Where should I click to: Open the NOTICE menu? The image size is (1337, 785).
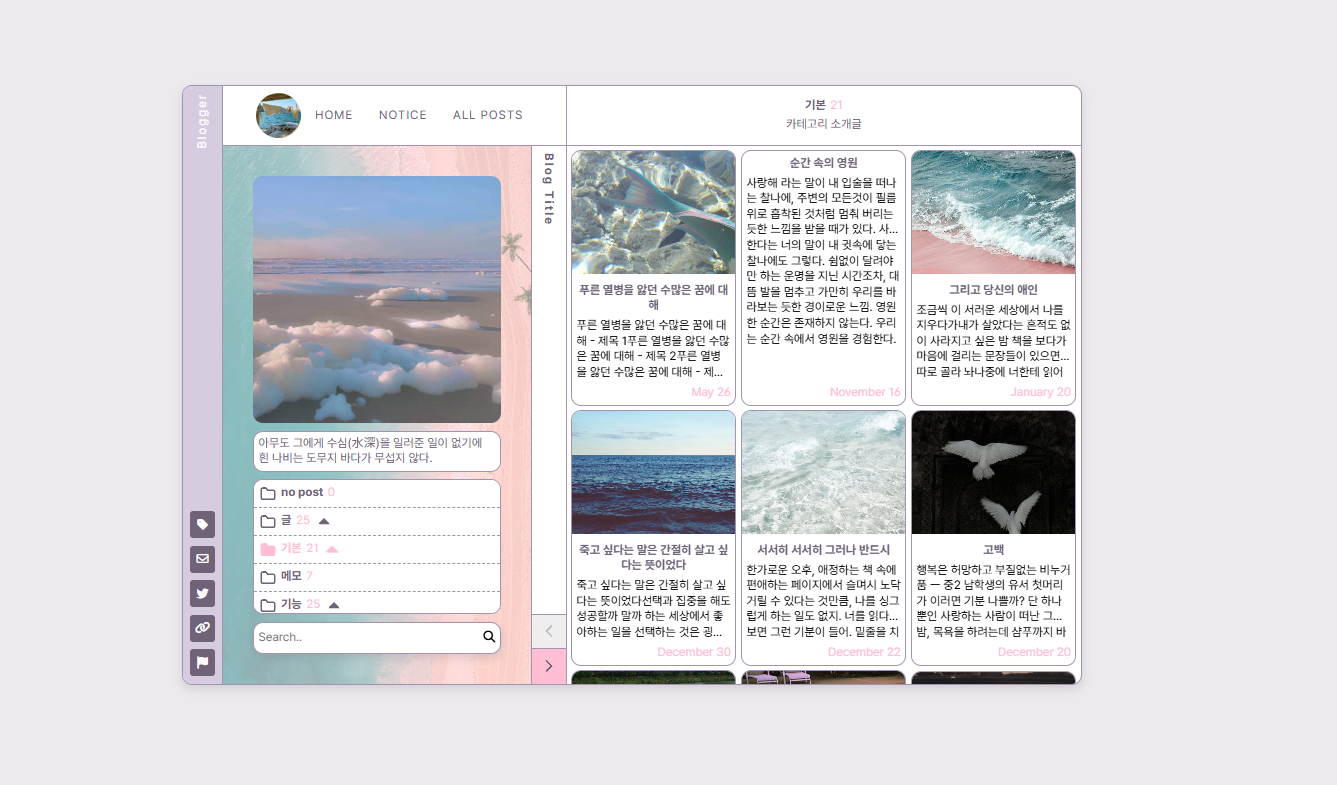click(403, 115)
